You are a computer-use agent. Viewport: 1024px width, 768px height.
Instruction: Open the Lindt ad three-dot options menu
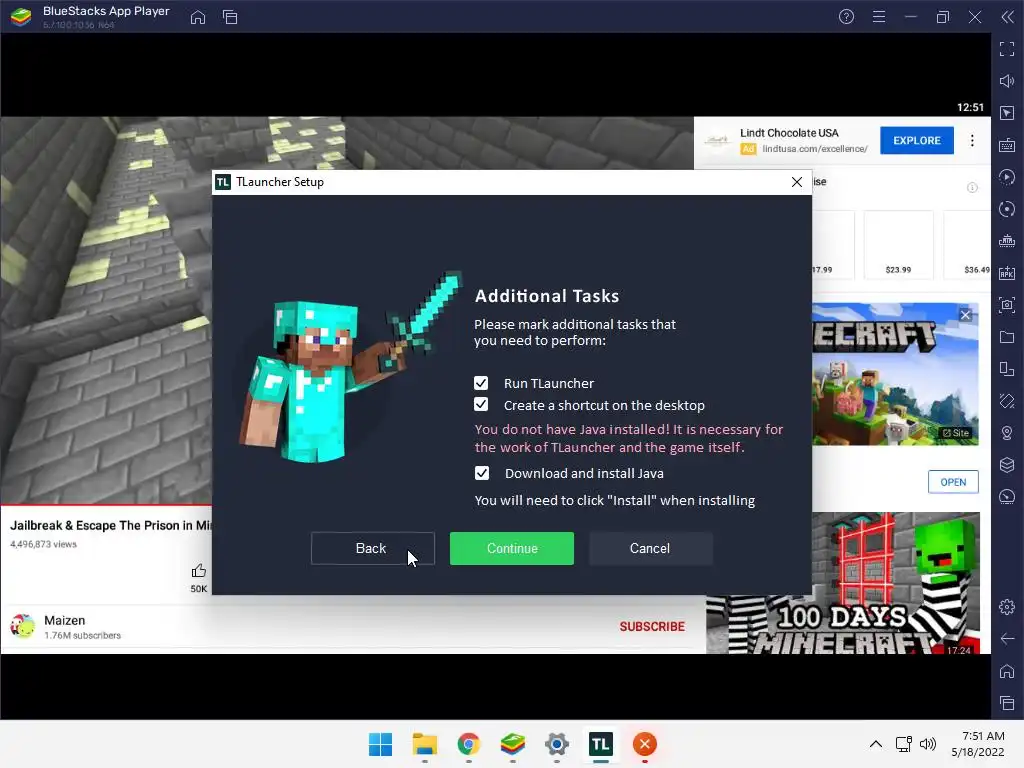[972, 140]
